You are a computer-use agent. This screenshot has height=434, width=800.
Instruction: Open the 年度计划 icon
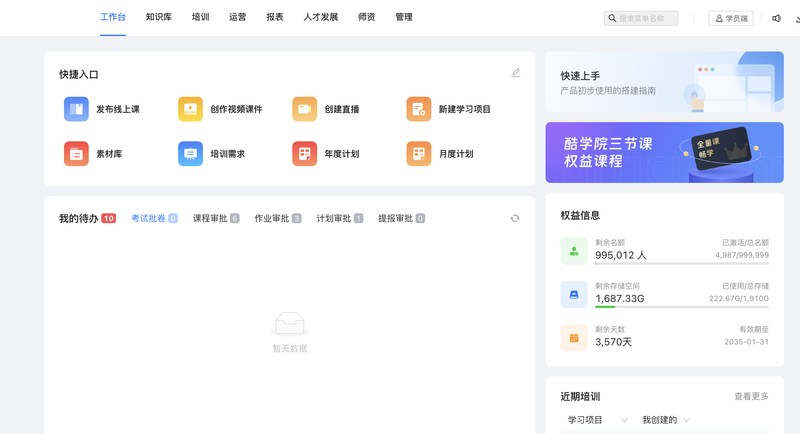(x=305, y=154)
